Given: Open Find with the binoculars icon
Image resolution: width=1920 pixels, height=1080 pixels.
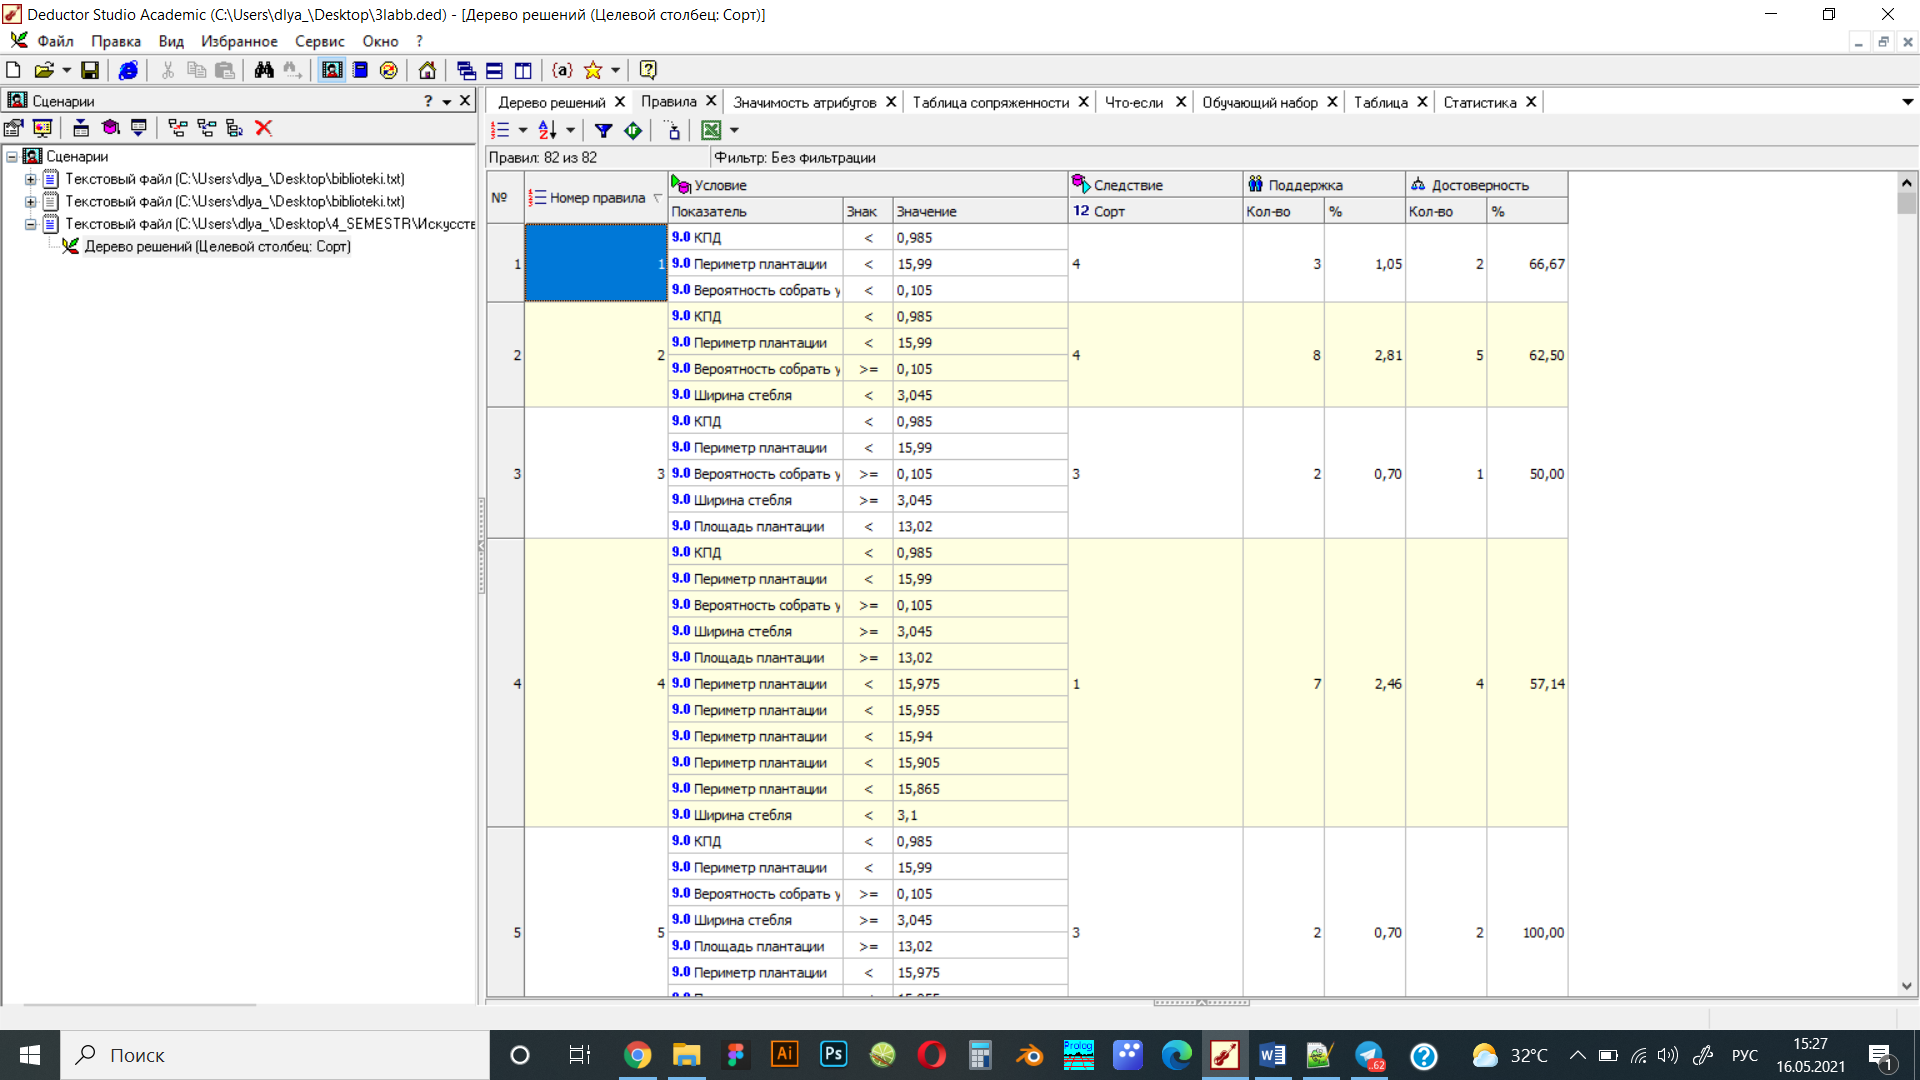Looking at the screenshot, I should 264,70.
